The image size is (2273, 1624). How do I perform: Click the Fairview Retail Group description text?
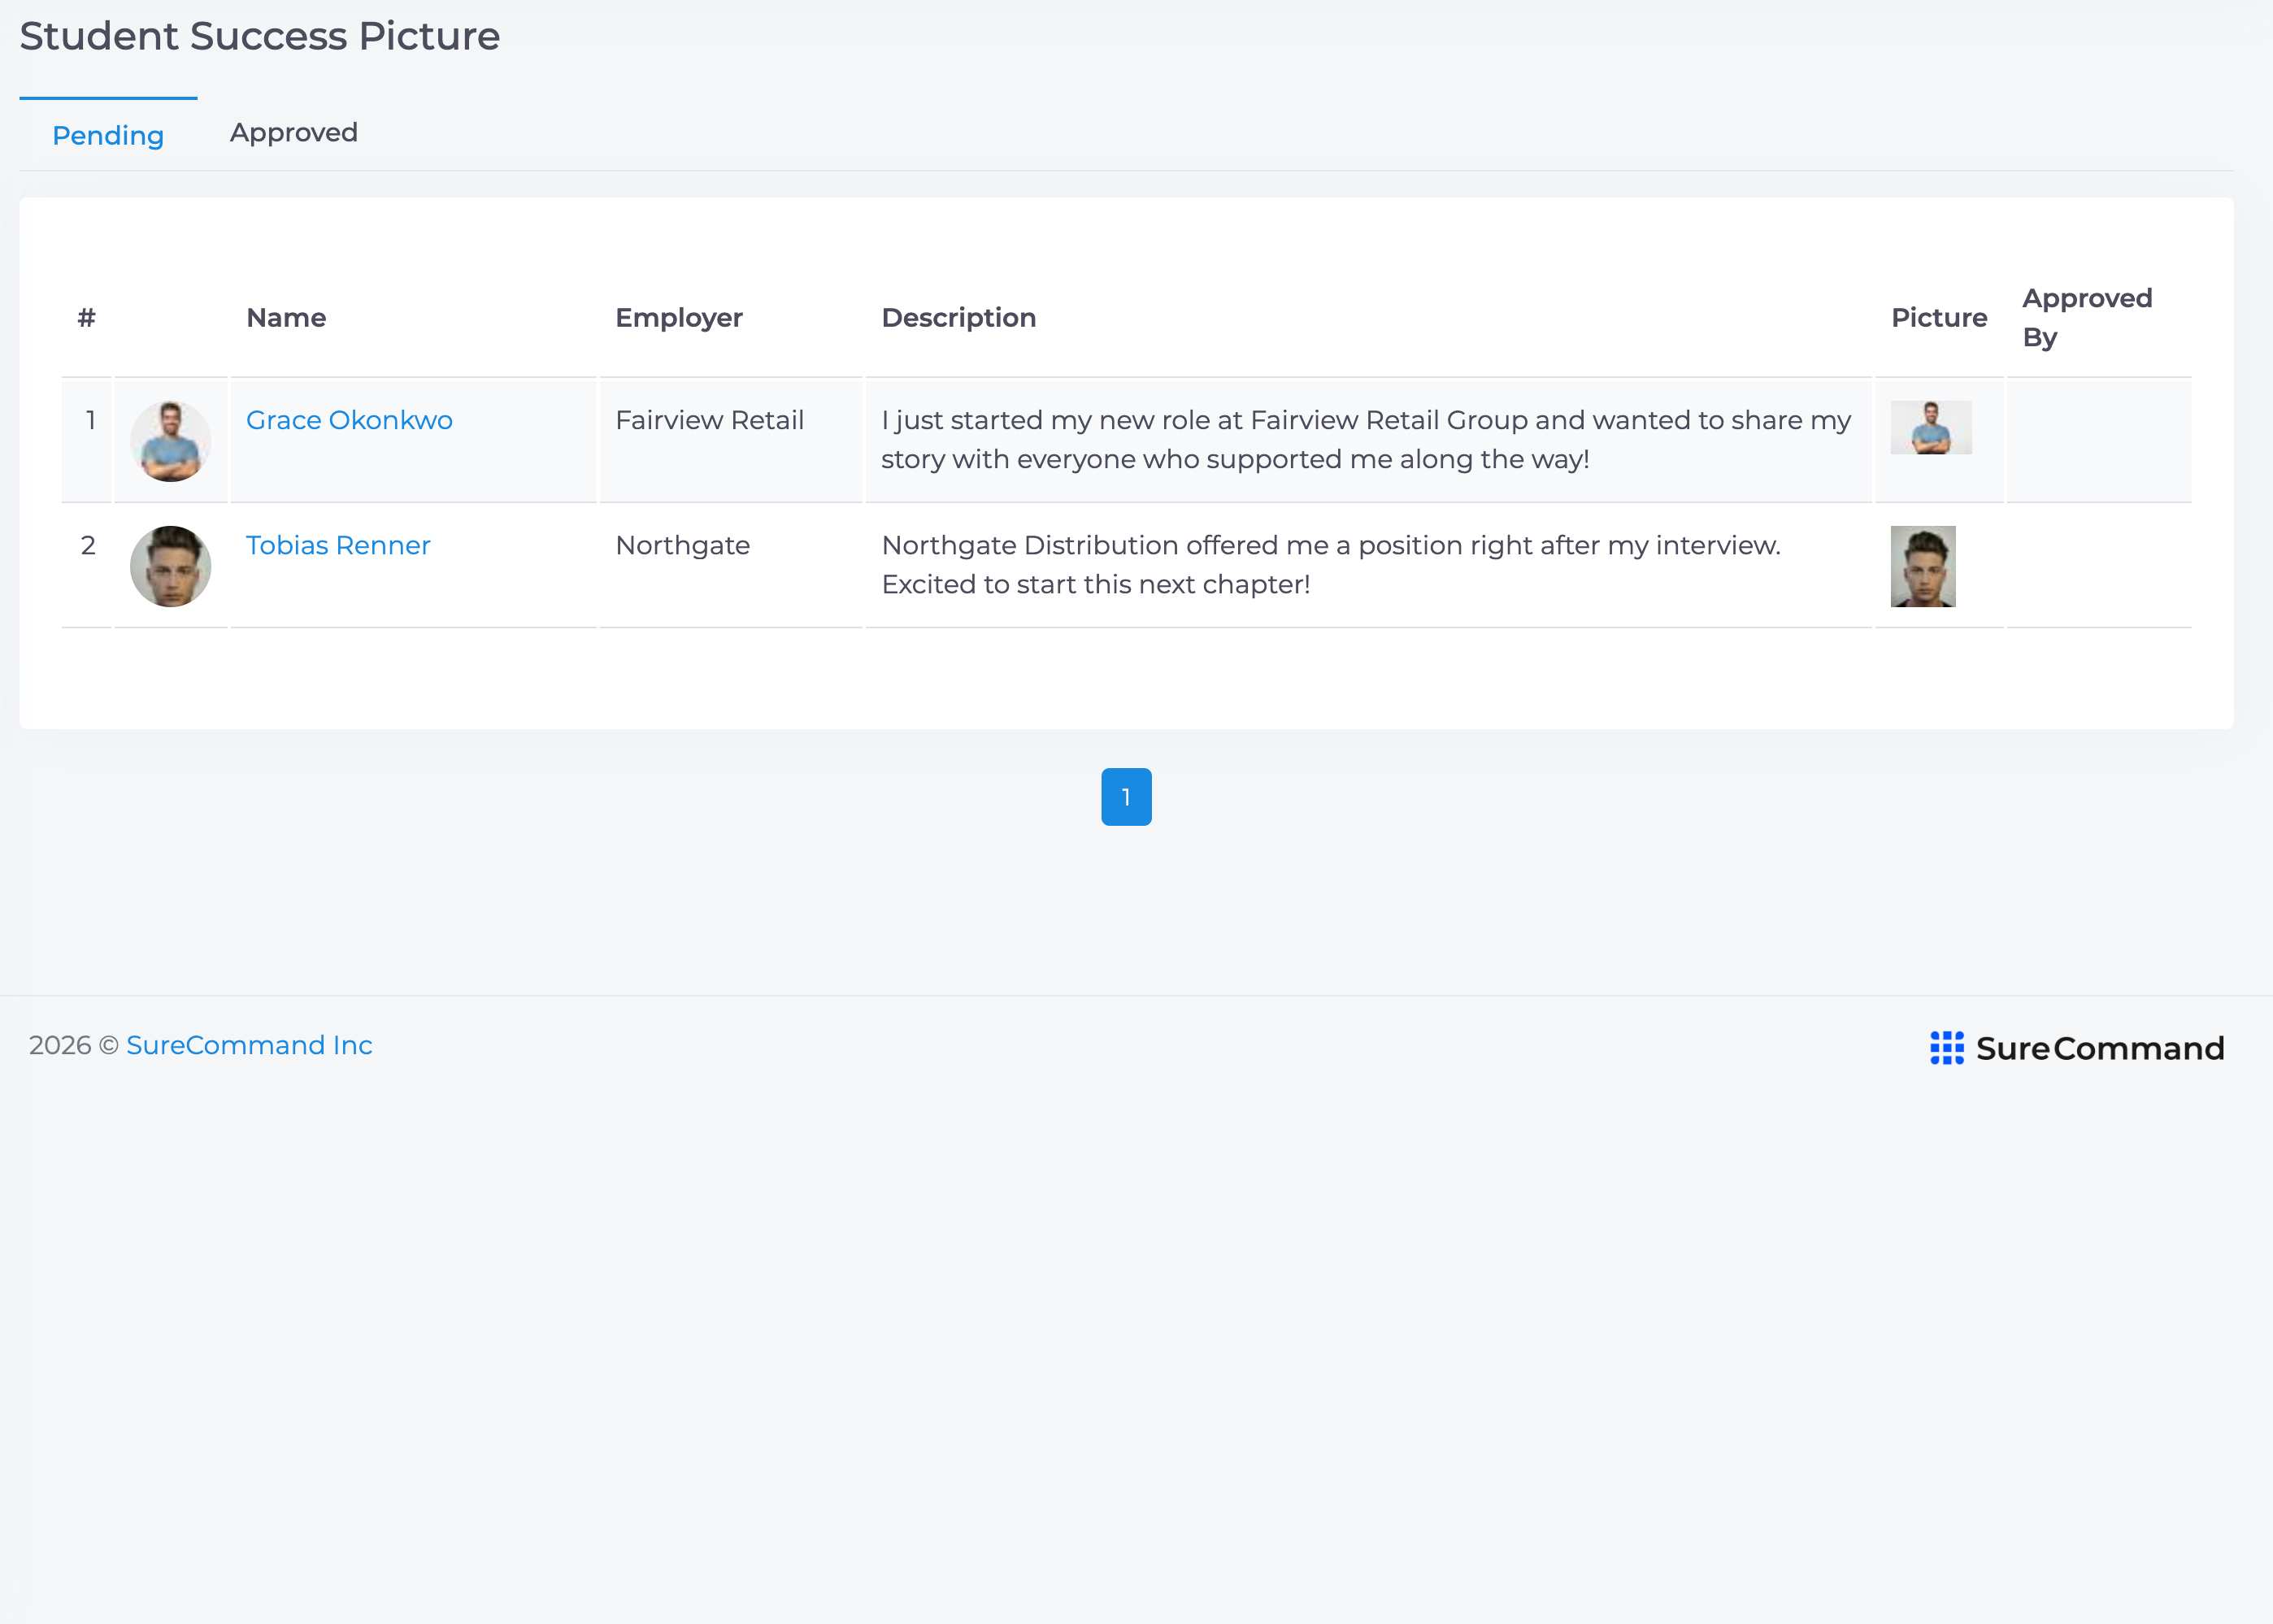pyautogui.click(x=1366, y=440)
